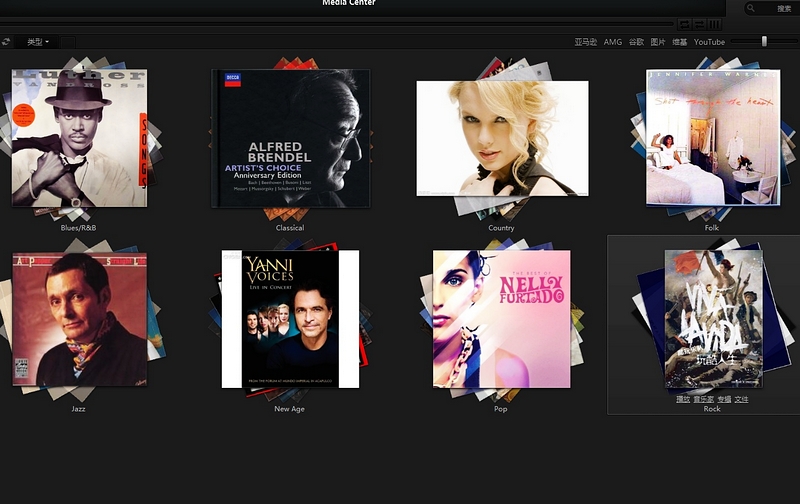
Task: Click the Pop genre label
Action: coord(501,409)
